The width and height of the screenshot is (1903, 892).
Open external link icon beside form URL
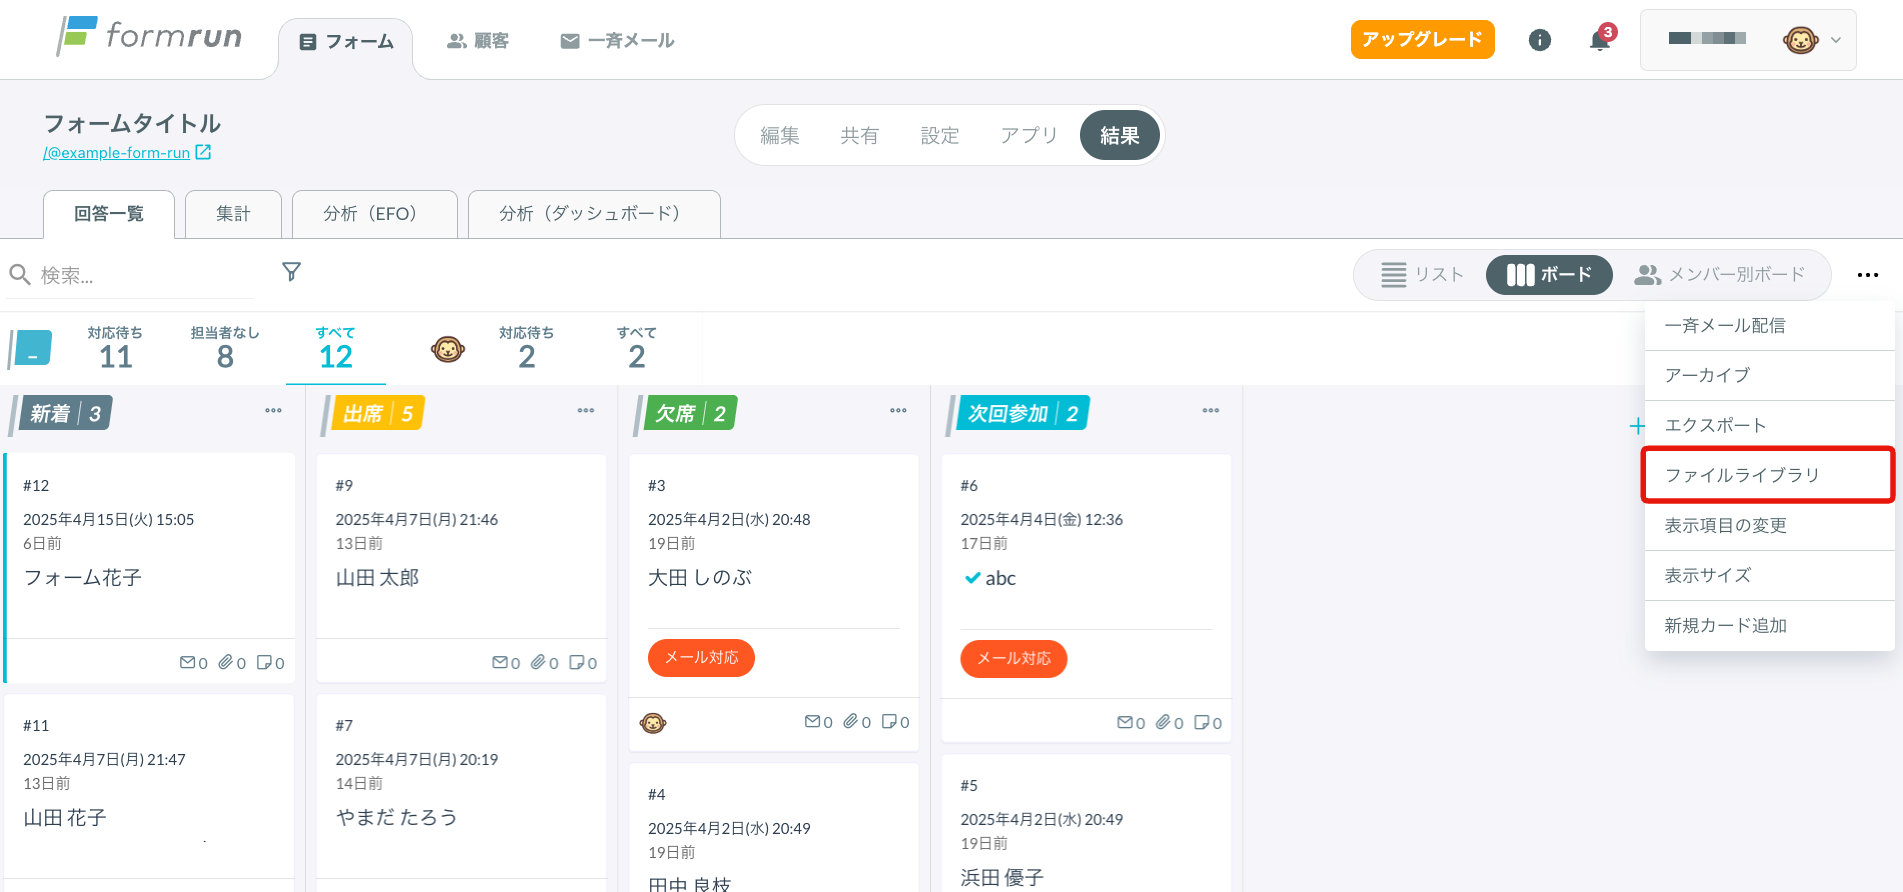pos(203,152)
